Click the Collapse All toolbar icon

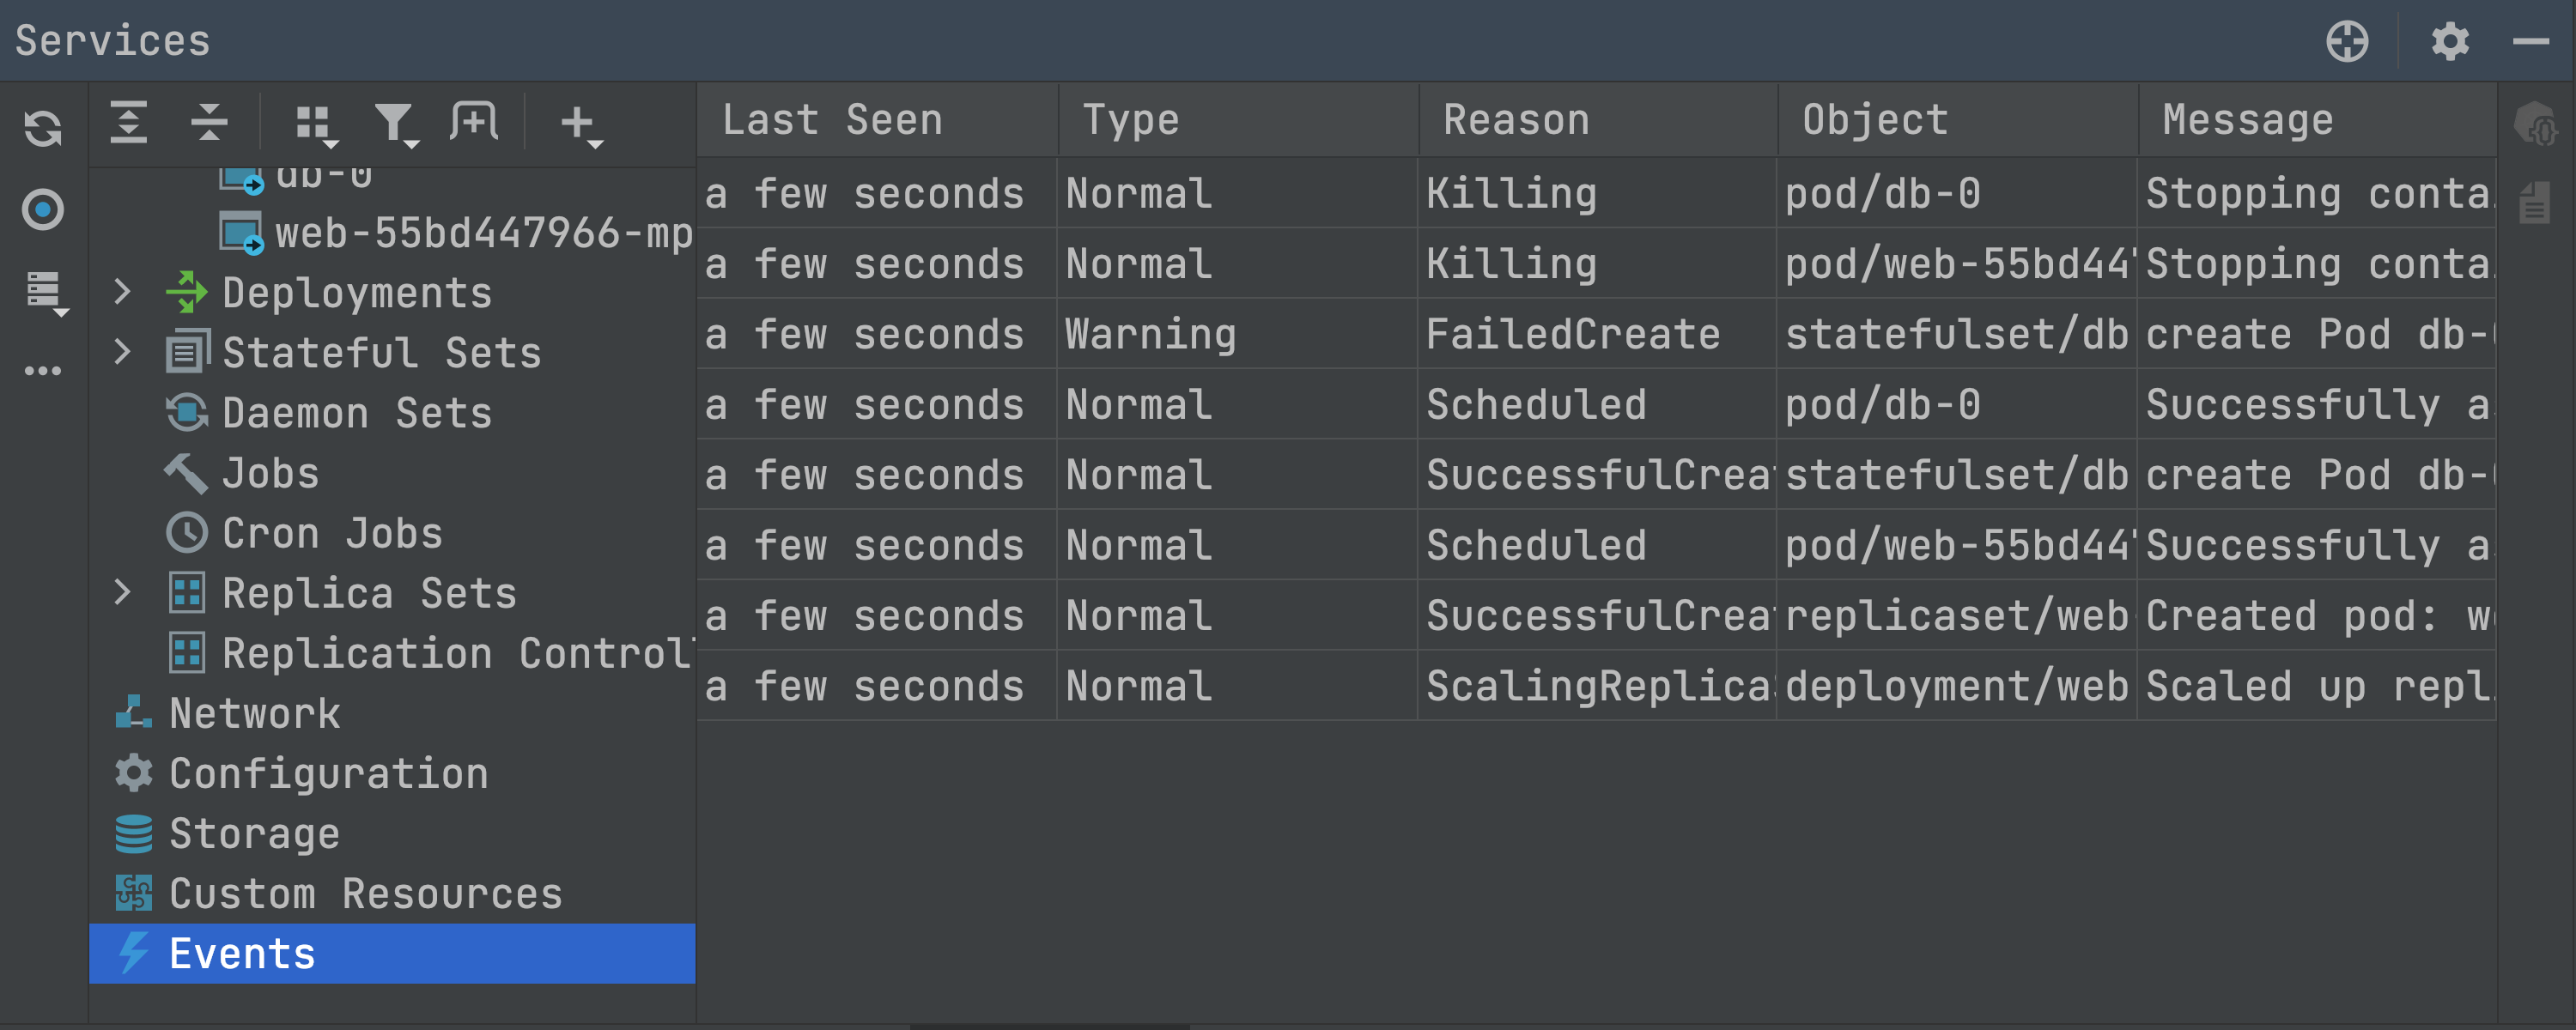209,123
